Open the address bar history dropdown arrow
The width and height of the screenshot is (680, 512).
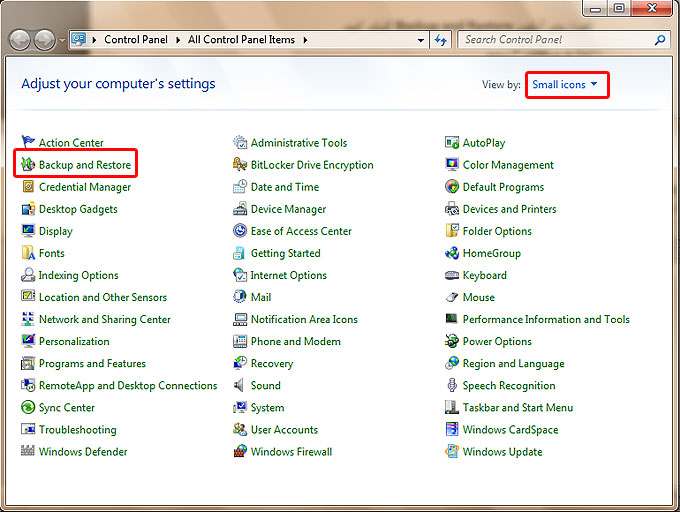click(421, 40)
